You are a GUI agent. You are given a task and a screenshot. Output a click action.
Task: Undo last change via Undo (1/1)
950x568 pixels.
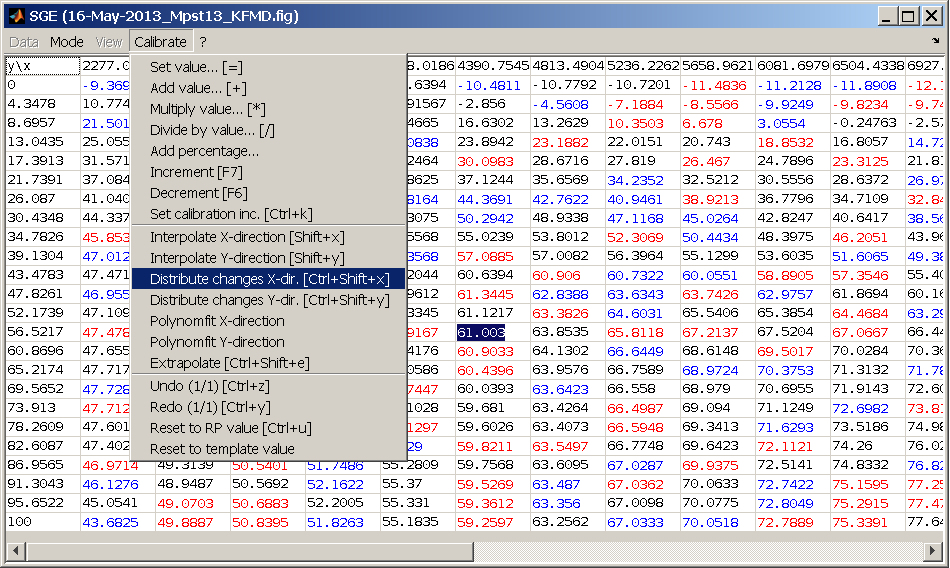pos(209,386)
